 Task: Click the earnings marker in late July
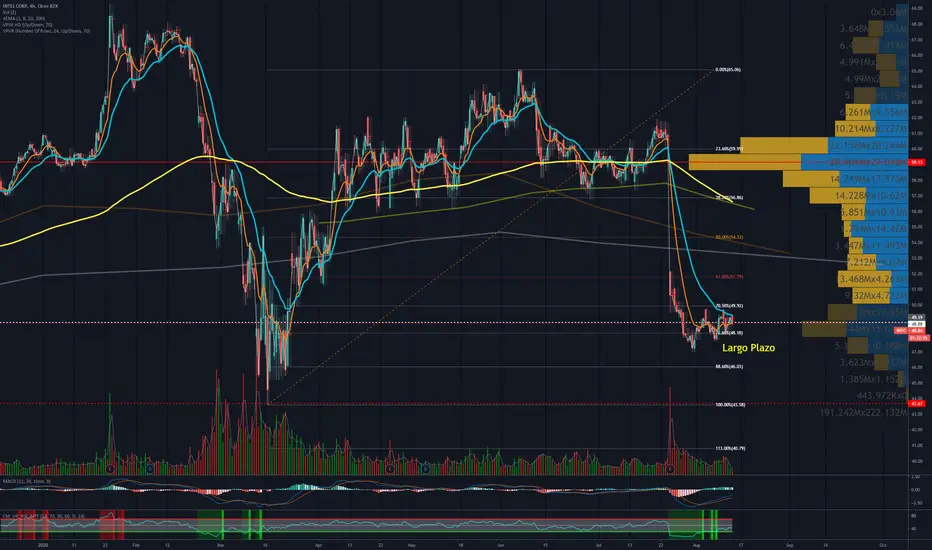(x=670, y=469)
